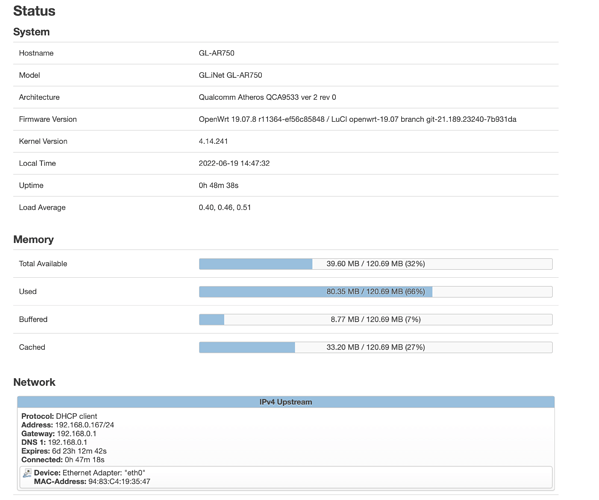
Task: Click the load average value 0.40, 0.46, 0.51
Action: pyautogui.click(x=225, y=207)
